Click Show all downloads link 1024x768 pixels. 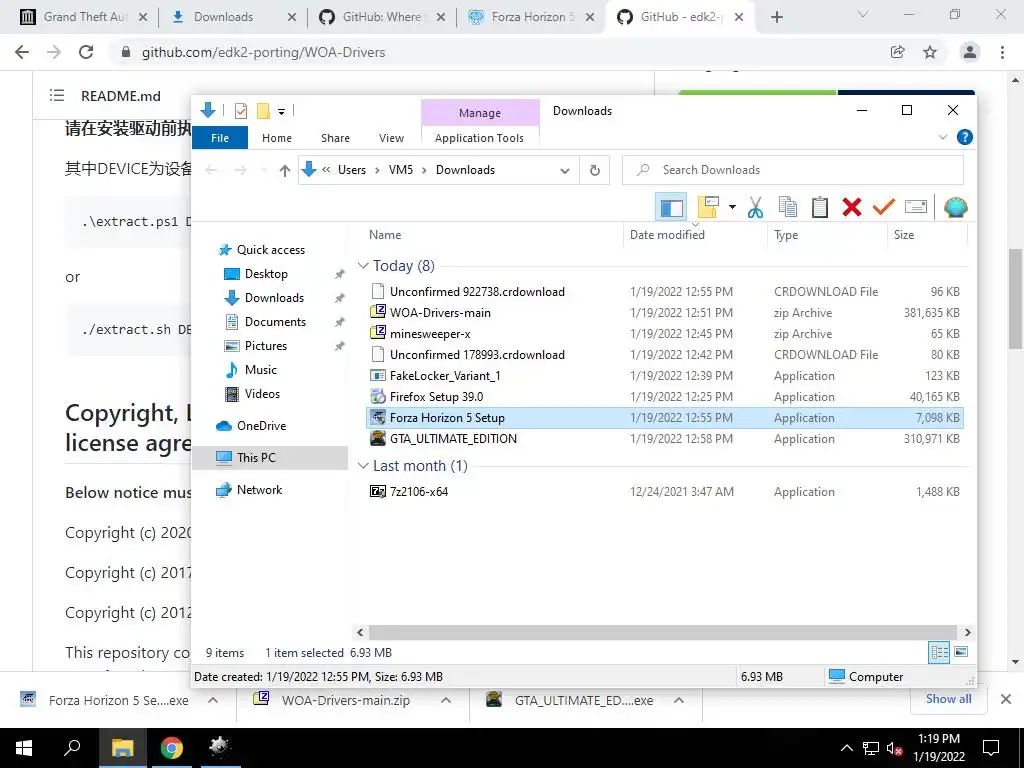[948, 699]
